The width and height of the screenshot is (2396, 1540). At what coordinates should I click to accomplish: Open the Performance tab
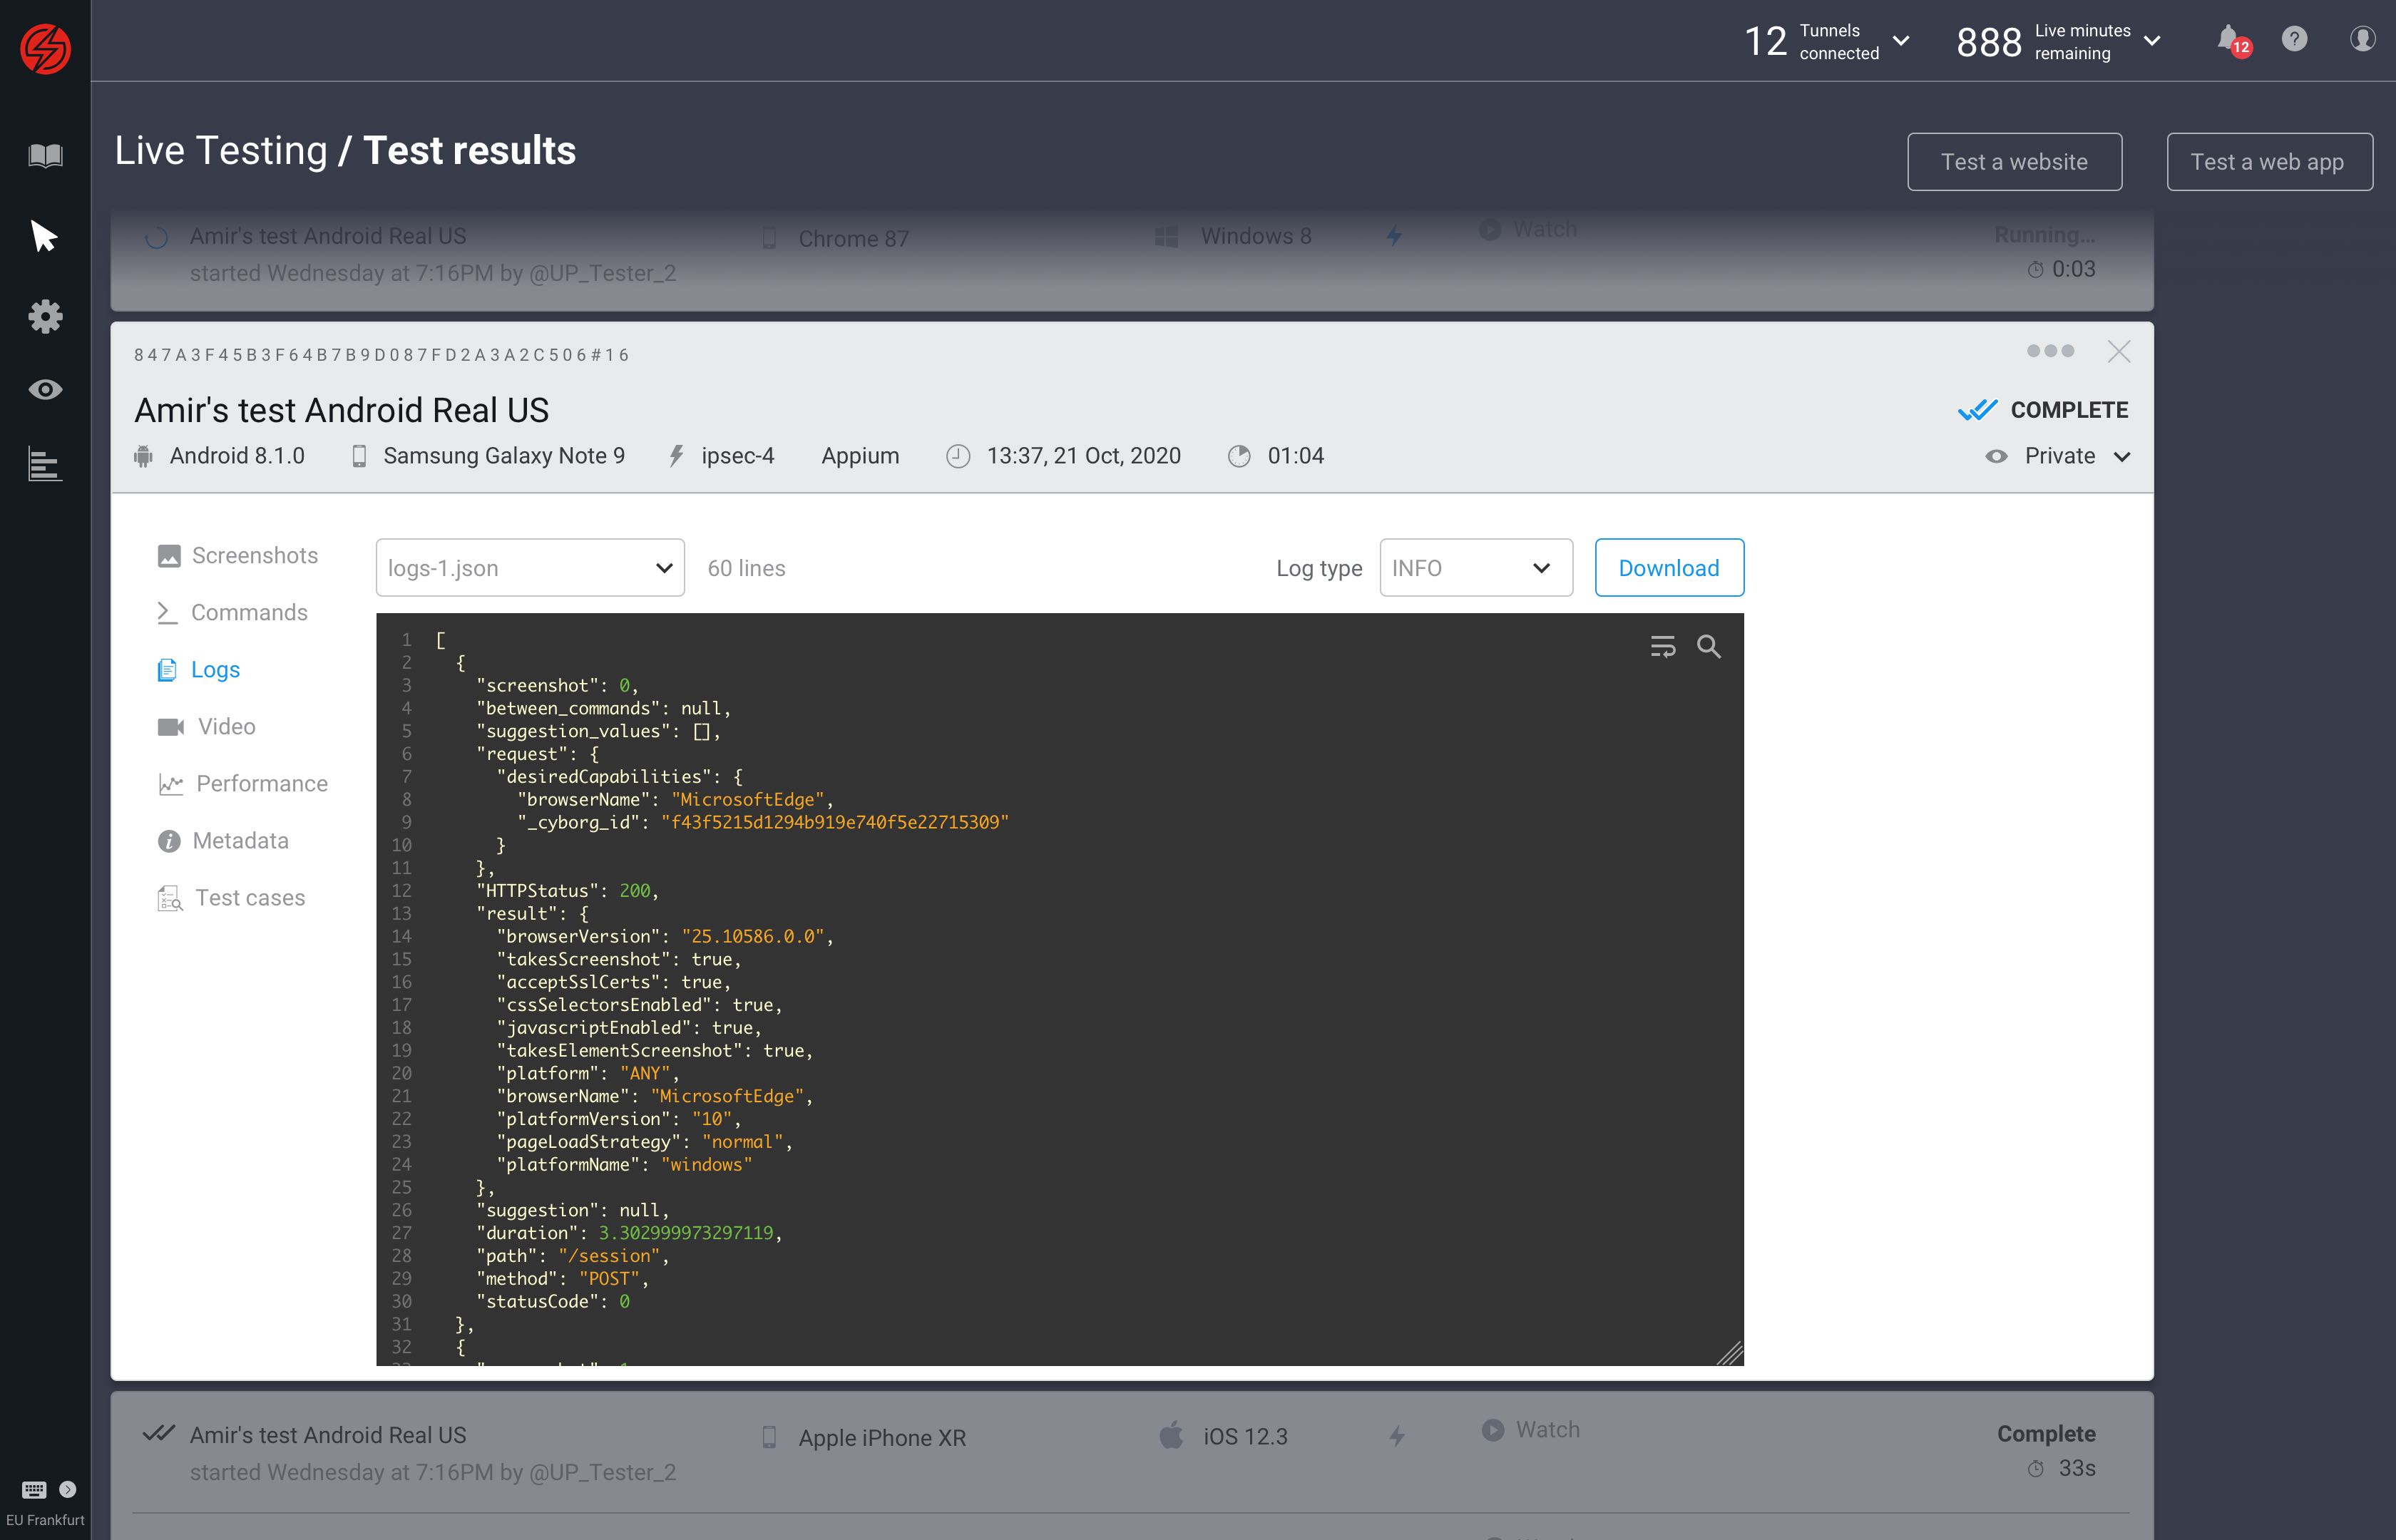pos(242,783)
